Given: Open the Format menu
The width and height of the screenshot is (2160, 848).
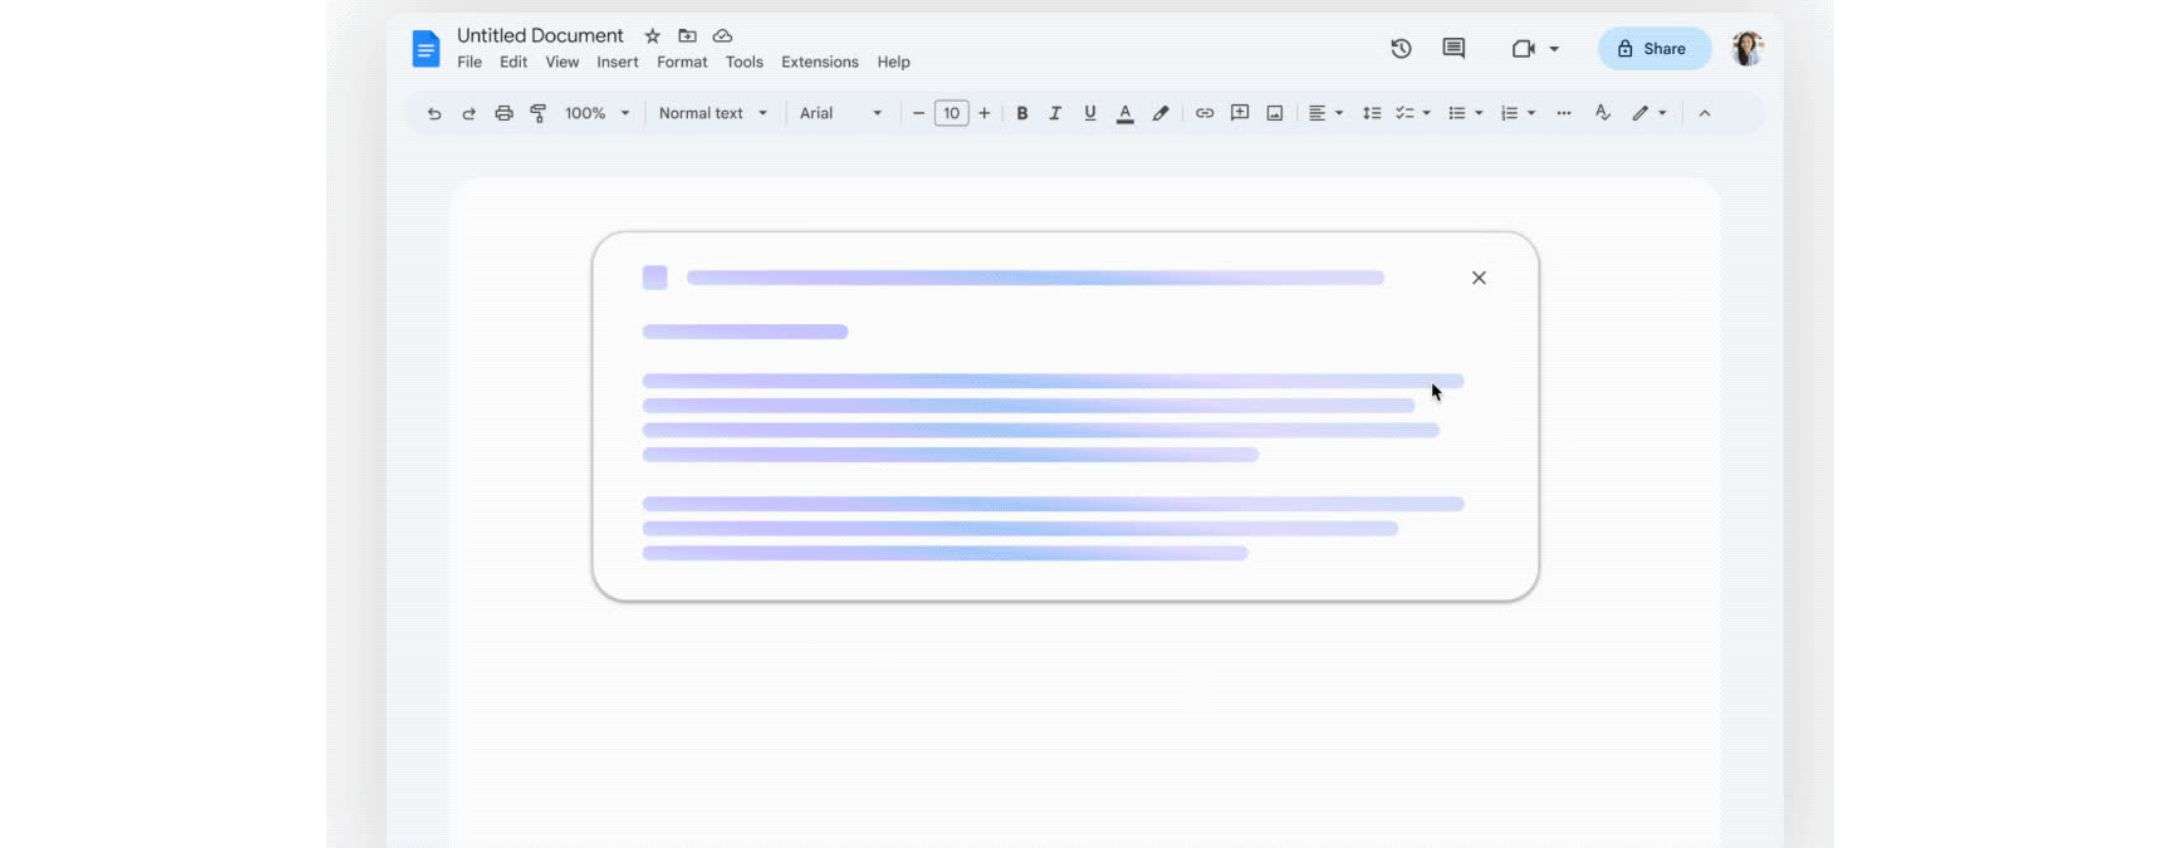Looking at the screenshot, I should pos(682,62).
